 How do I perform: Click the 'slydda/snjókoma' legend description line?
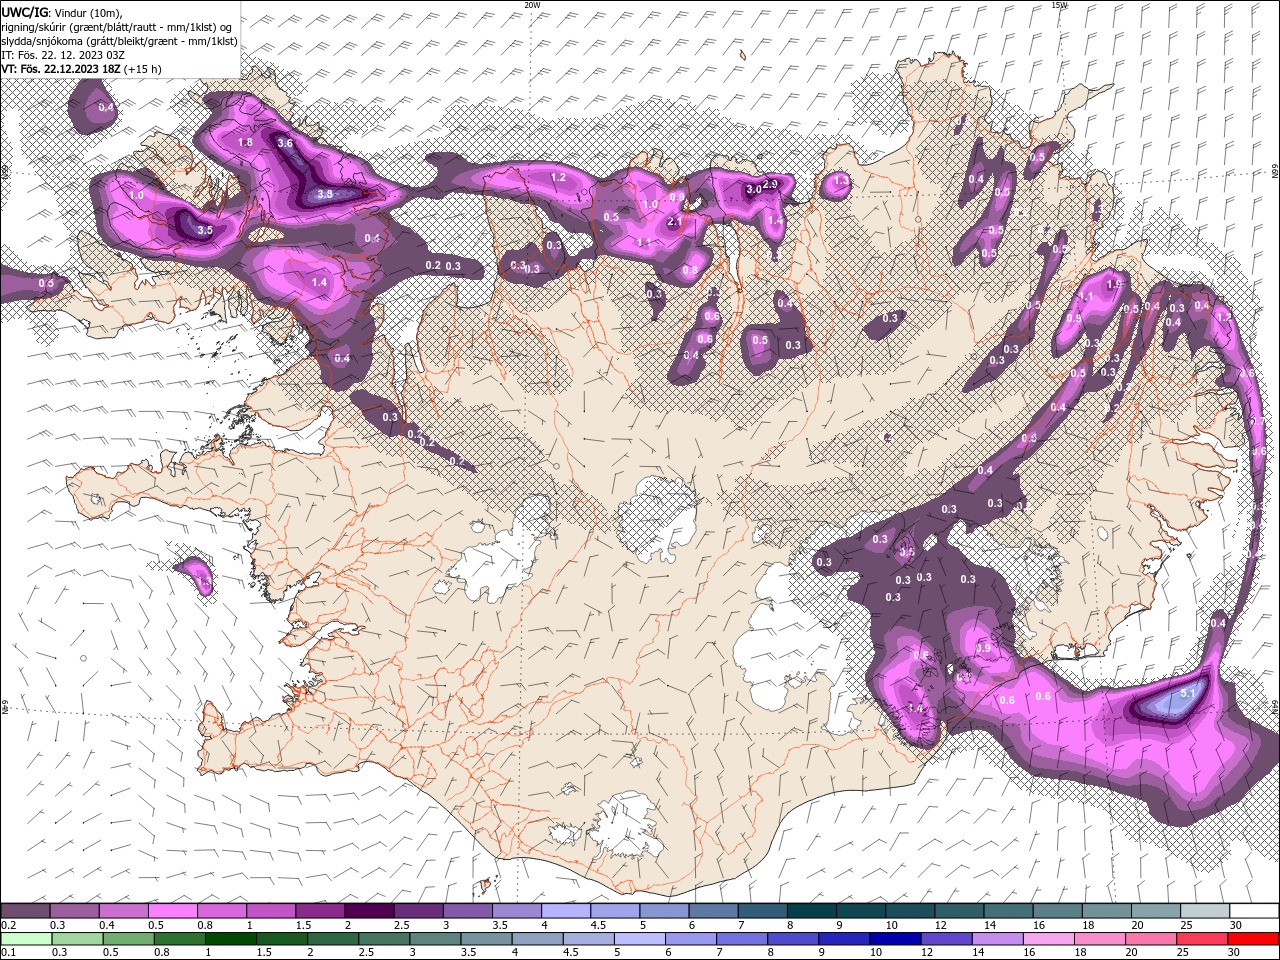119,41
